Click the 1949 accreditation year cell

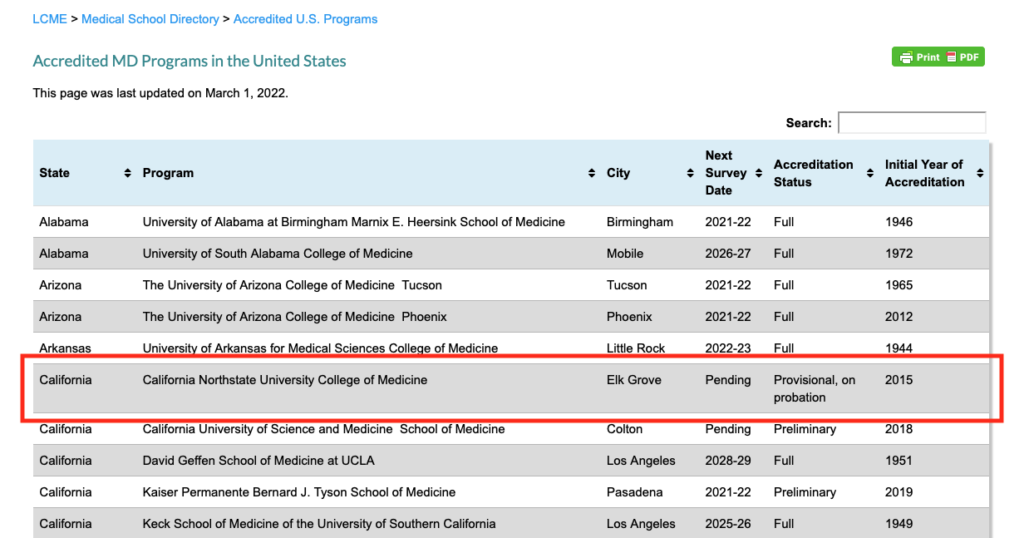tap(899, 524)
